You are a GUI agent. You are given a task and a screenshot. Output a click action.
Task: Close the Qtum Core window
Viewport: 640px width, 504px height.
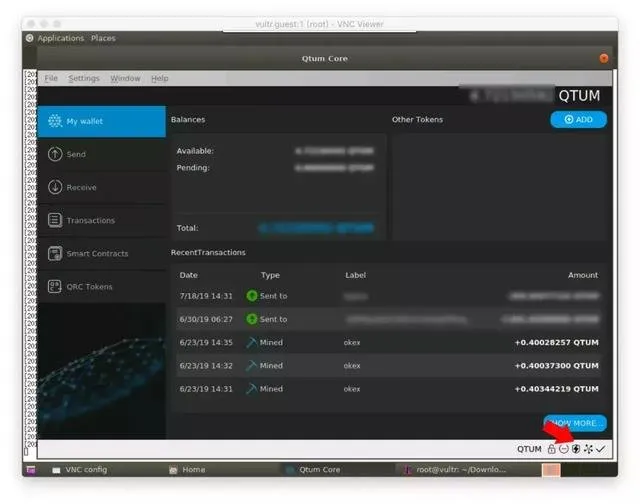pos(604,58)
